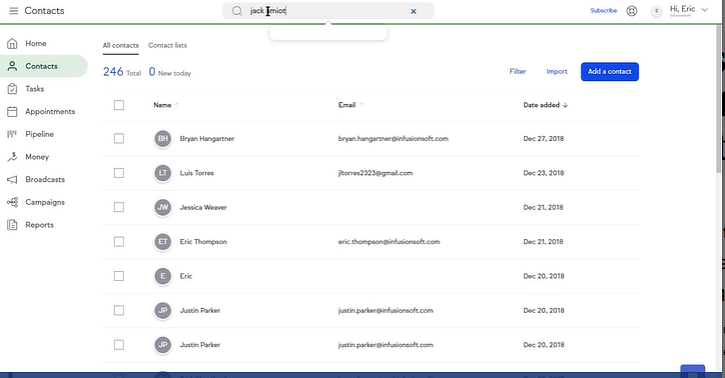Click the Campaigns flow icon
The width and height of the screenshot is (725, 378).
pyautogui.click(x=12, y=202)
